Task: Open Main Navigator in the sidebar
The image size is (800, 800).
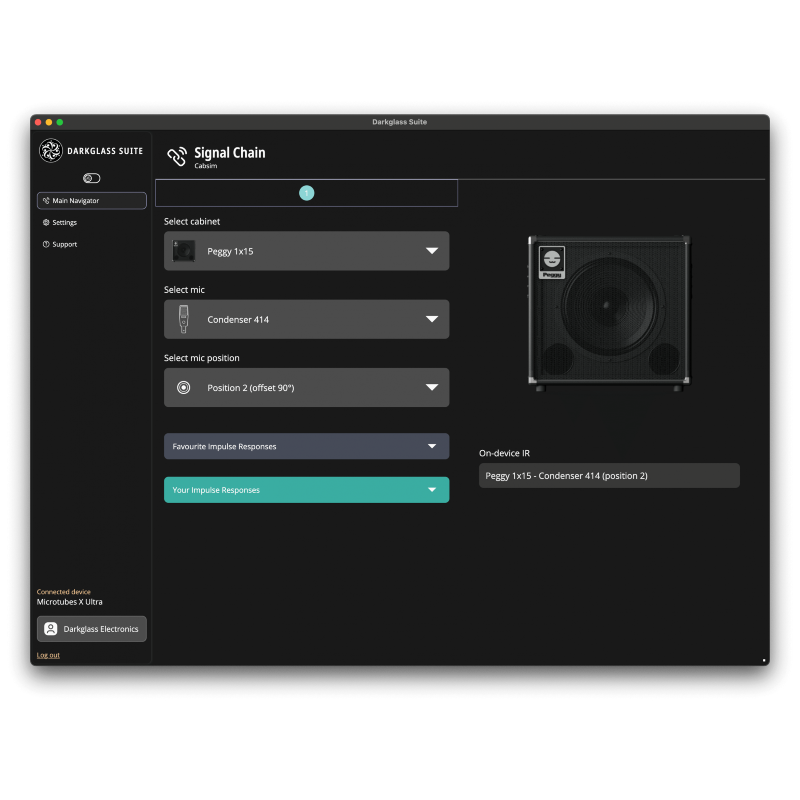Action: tap(92, 201)
